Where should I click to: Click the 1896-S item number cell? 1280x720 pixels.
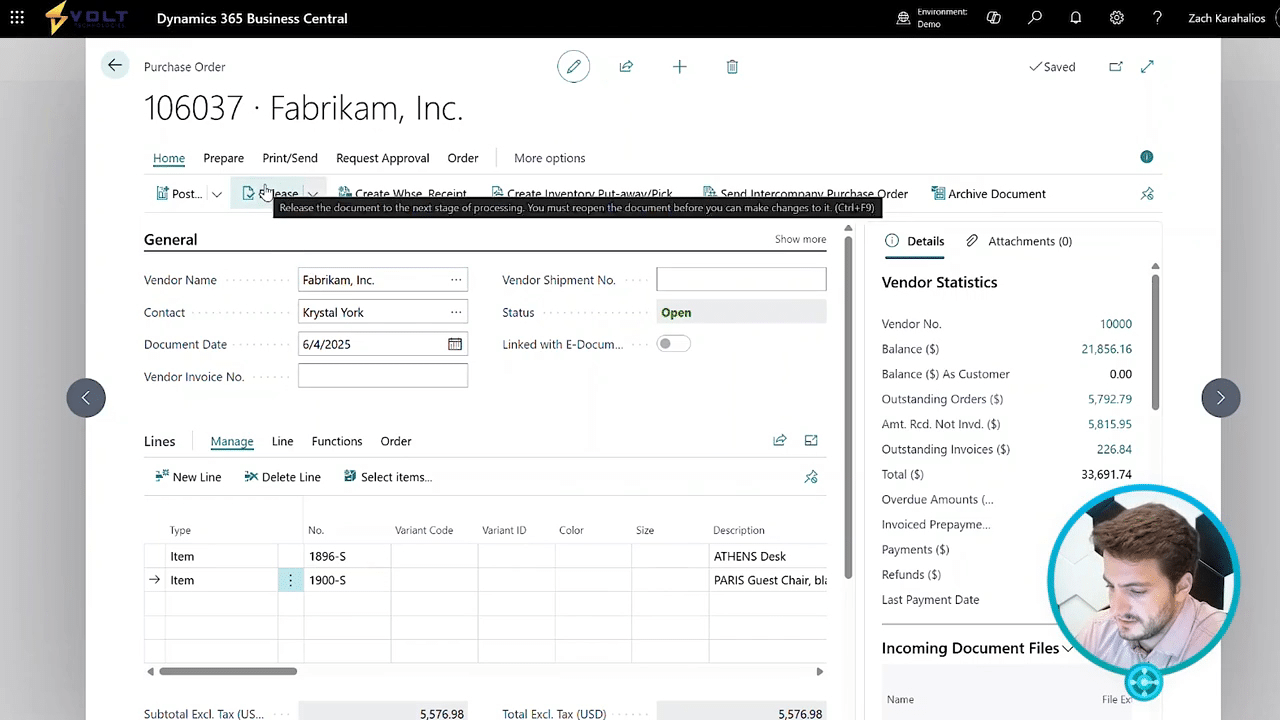(x=347, y=556)
